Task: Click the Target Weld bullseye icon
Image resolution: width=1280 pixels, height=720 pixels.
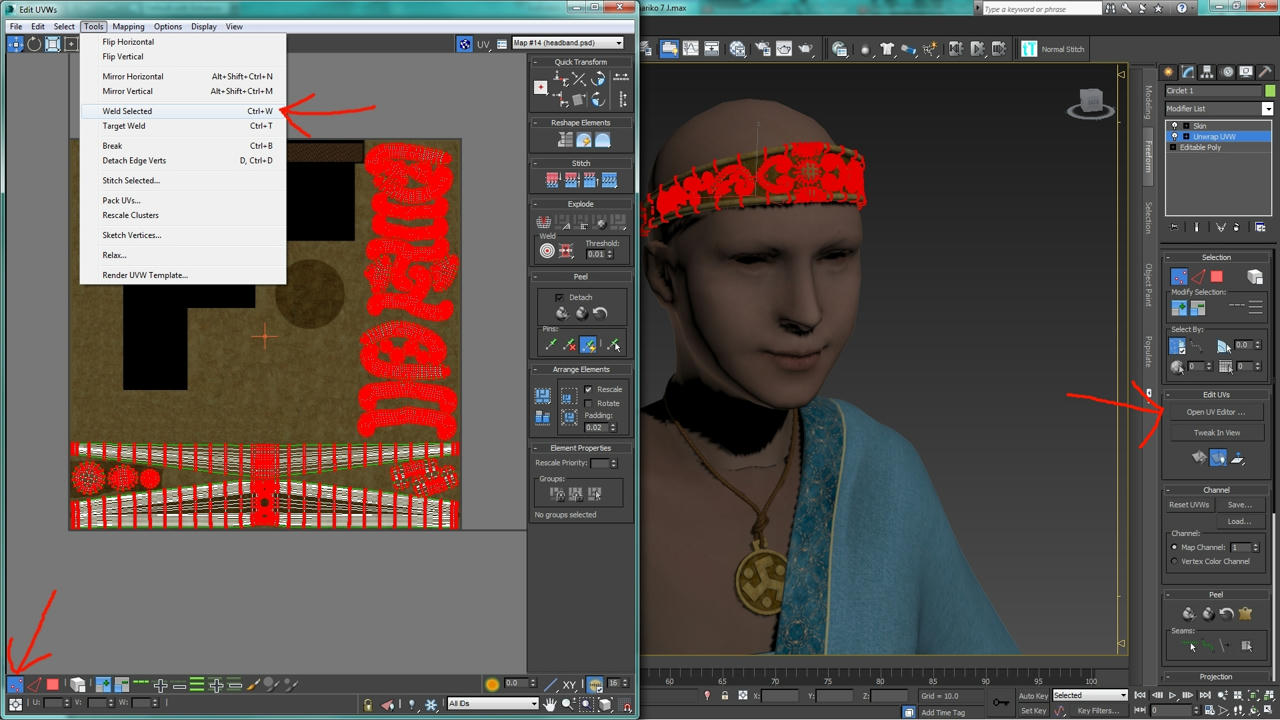Action: click(547, 251)
